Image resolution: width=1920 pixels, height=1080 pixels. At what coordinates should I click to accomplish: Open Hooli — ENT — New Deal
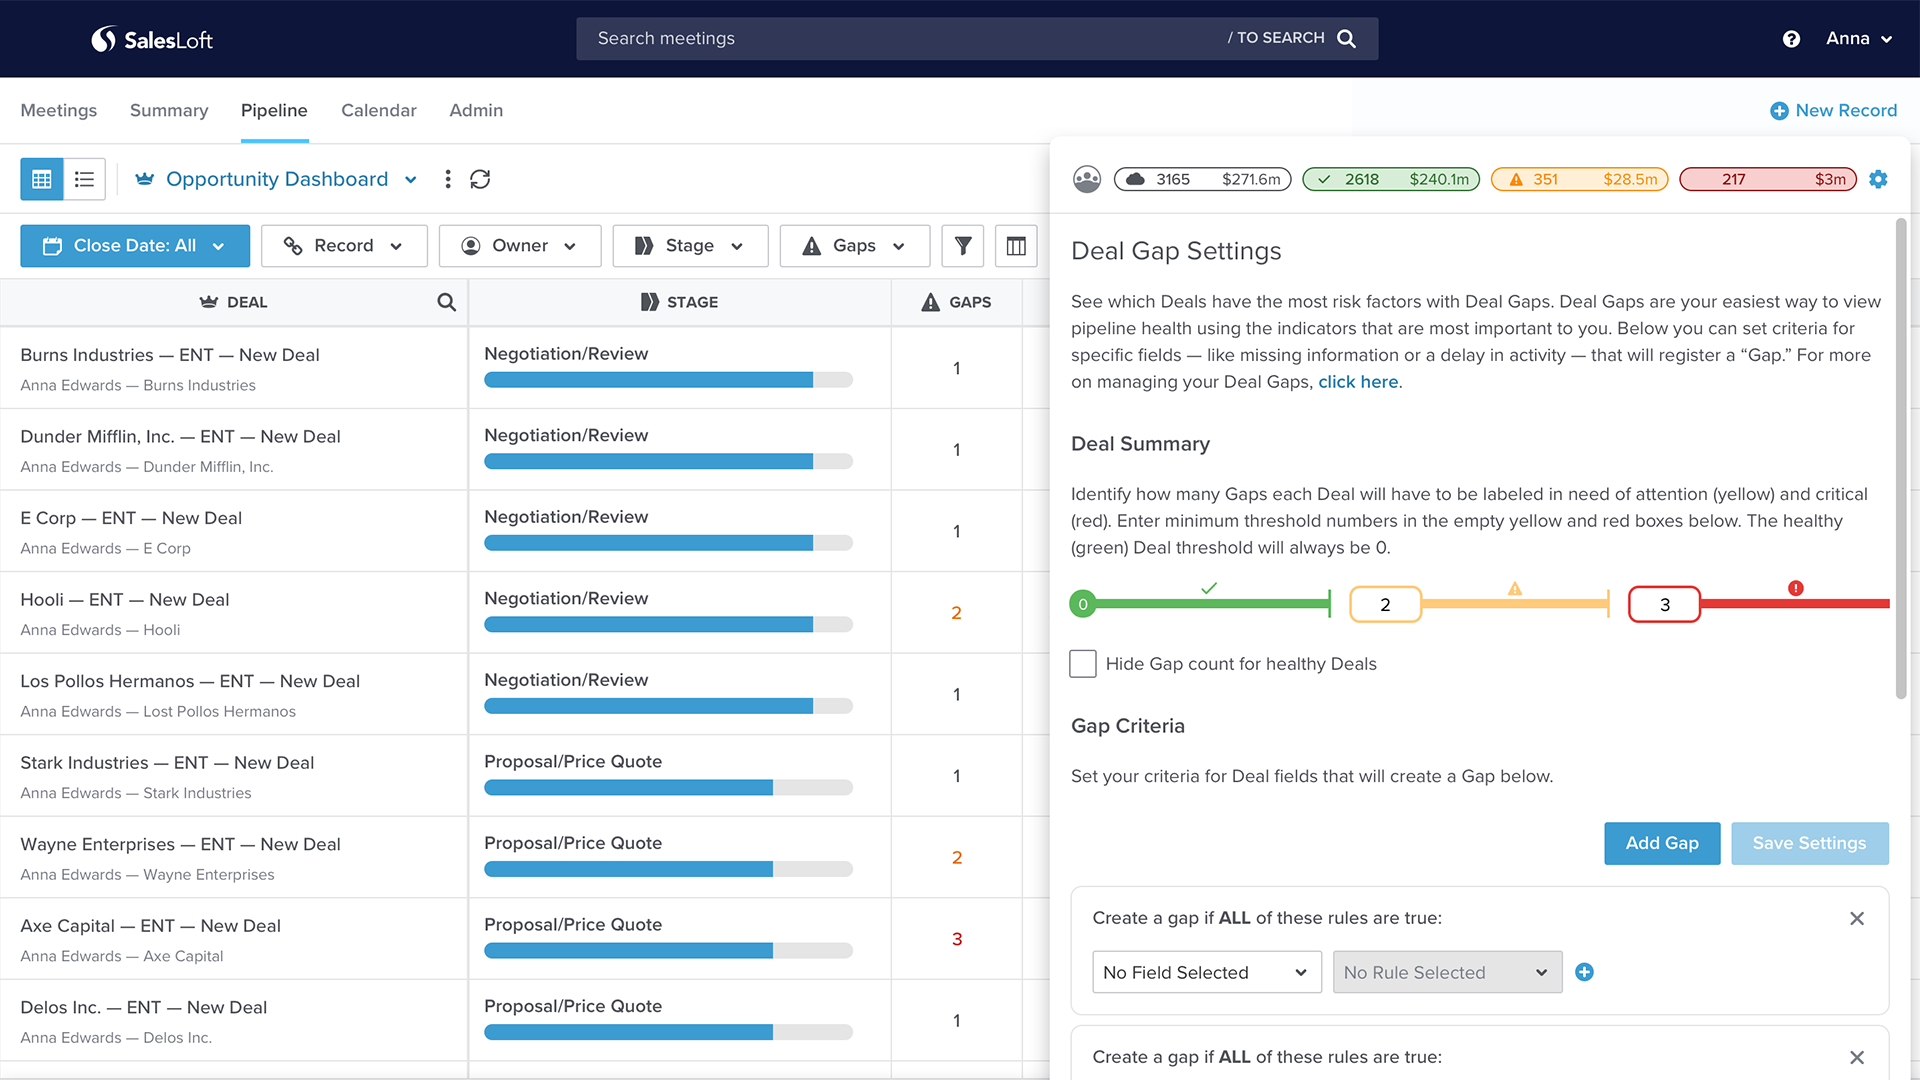coord(125,600)
